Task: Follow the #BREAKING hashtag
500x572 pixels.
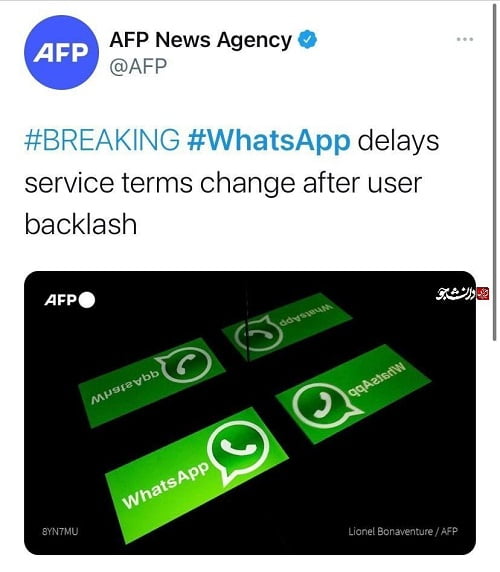Action: pyautogui.click(x=102, y=140)
